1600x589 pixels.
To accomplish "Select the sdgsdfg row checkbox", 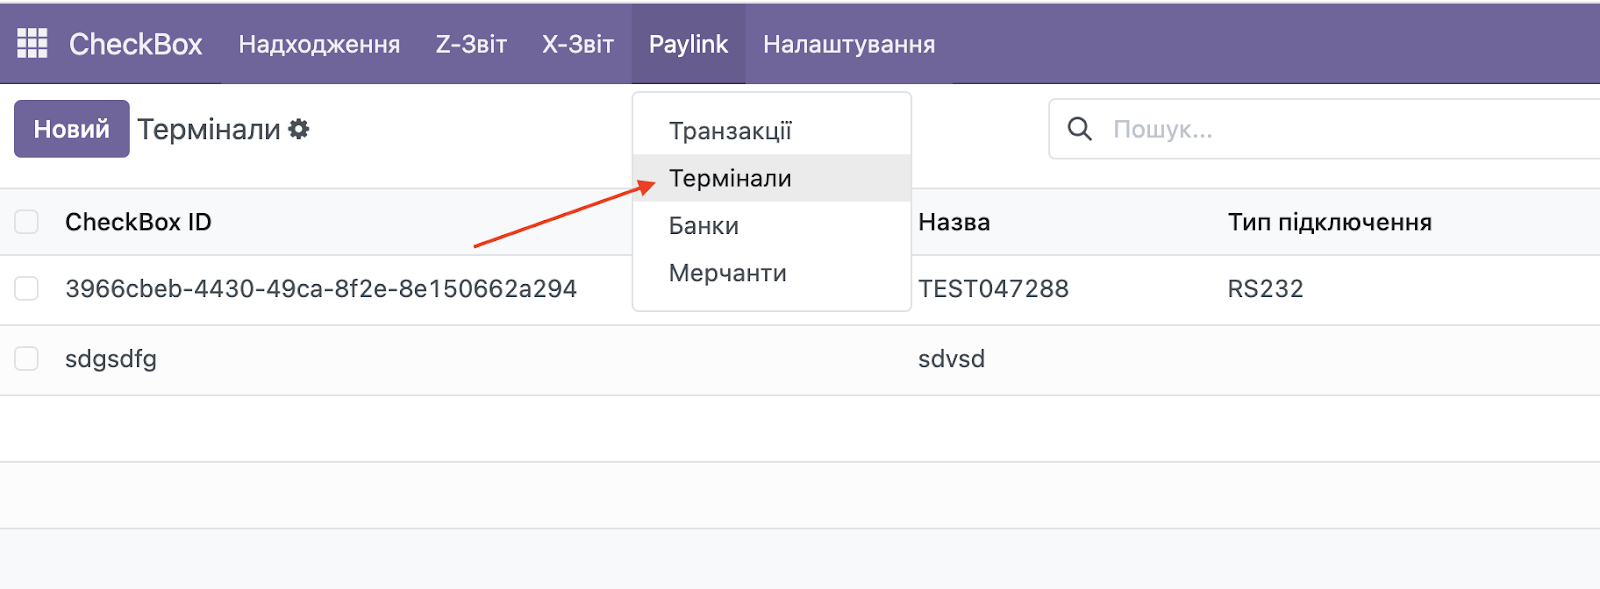I will [27, 359].
